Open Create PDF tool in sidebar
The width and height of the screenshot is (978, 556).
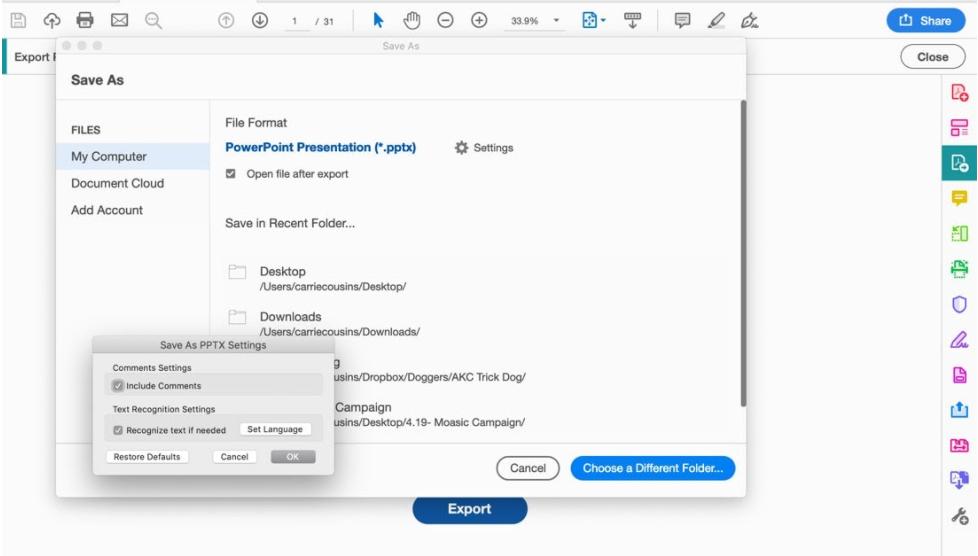tap(959, 92)
